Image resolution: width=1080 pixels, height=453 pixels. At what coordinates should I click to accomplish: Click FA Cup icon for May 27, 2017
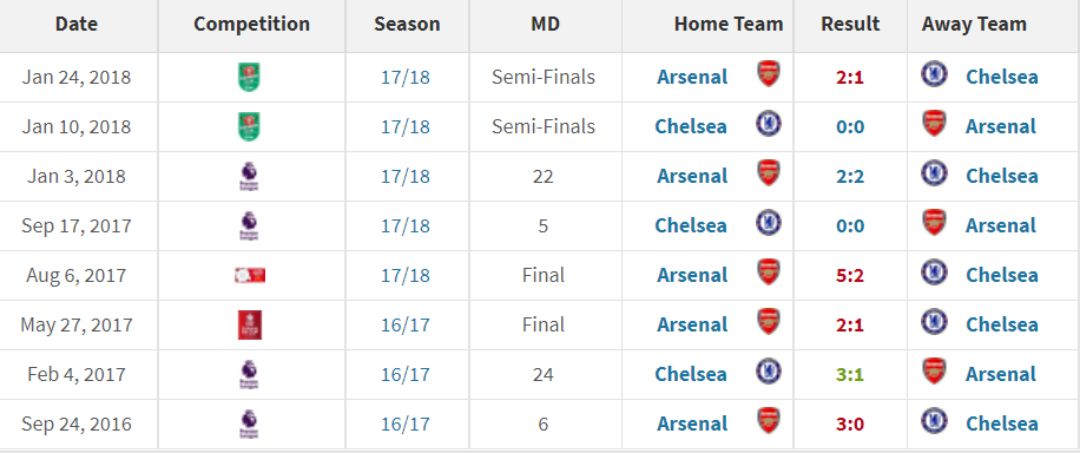[x=249, y=325]
